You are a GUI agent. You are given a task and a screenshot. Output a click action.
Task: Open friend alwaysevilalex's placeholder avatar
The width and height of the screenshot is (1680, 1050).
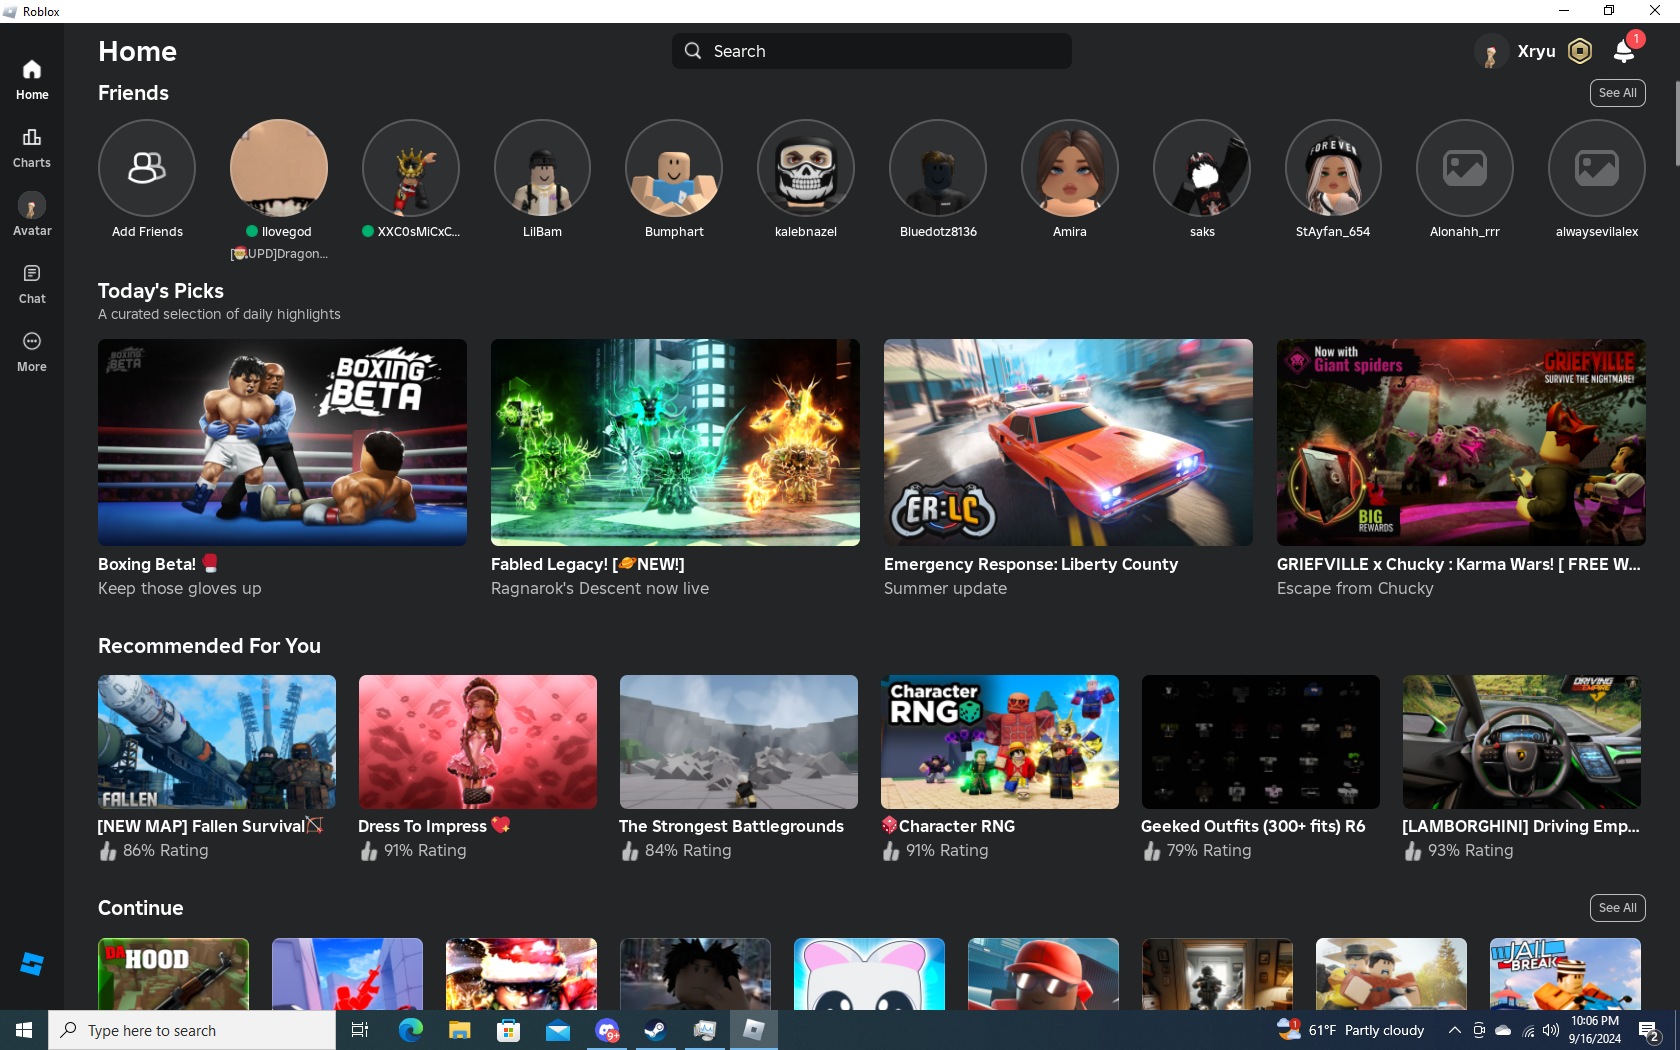coord(1597,168)
